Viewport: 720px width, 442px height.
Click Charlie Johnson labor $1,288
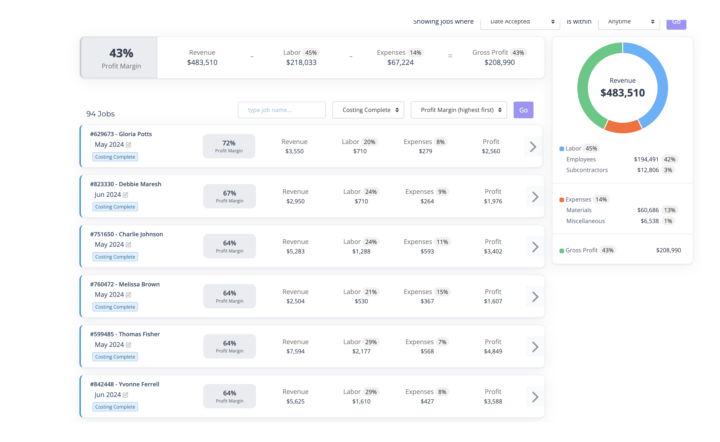coord(361,252)
